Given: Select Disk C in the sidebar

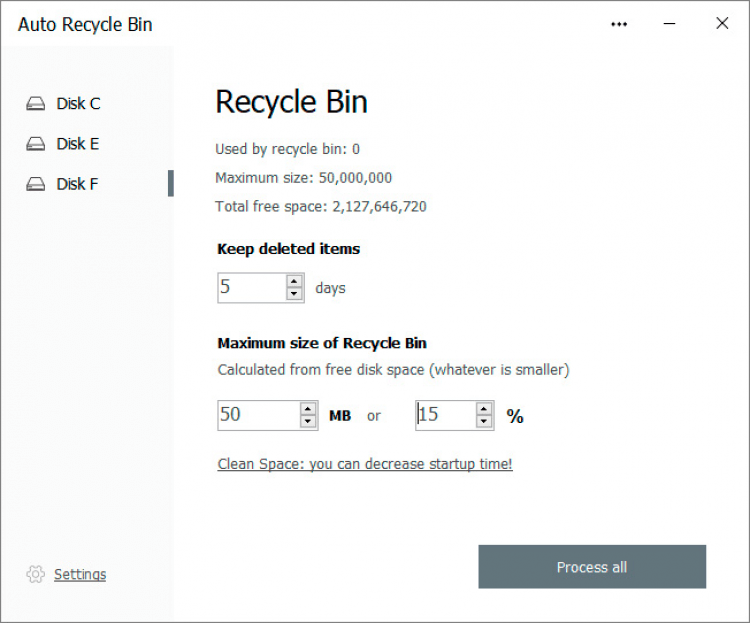Looking at the screenshot, I should tap(78, 104).
